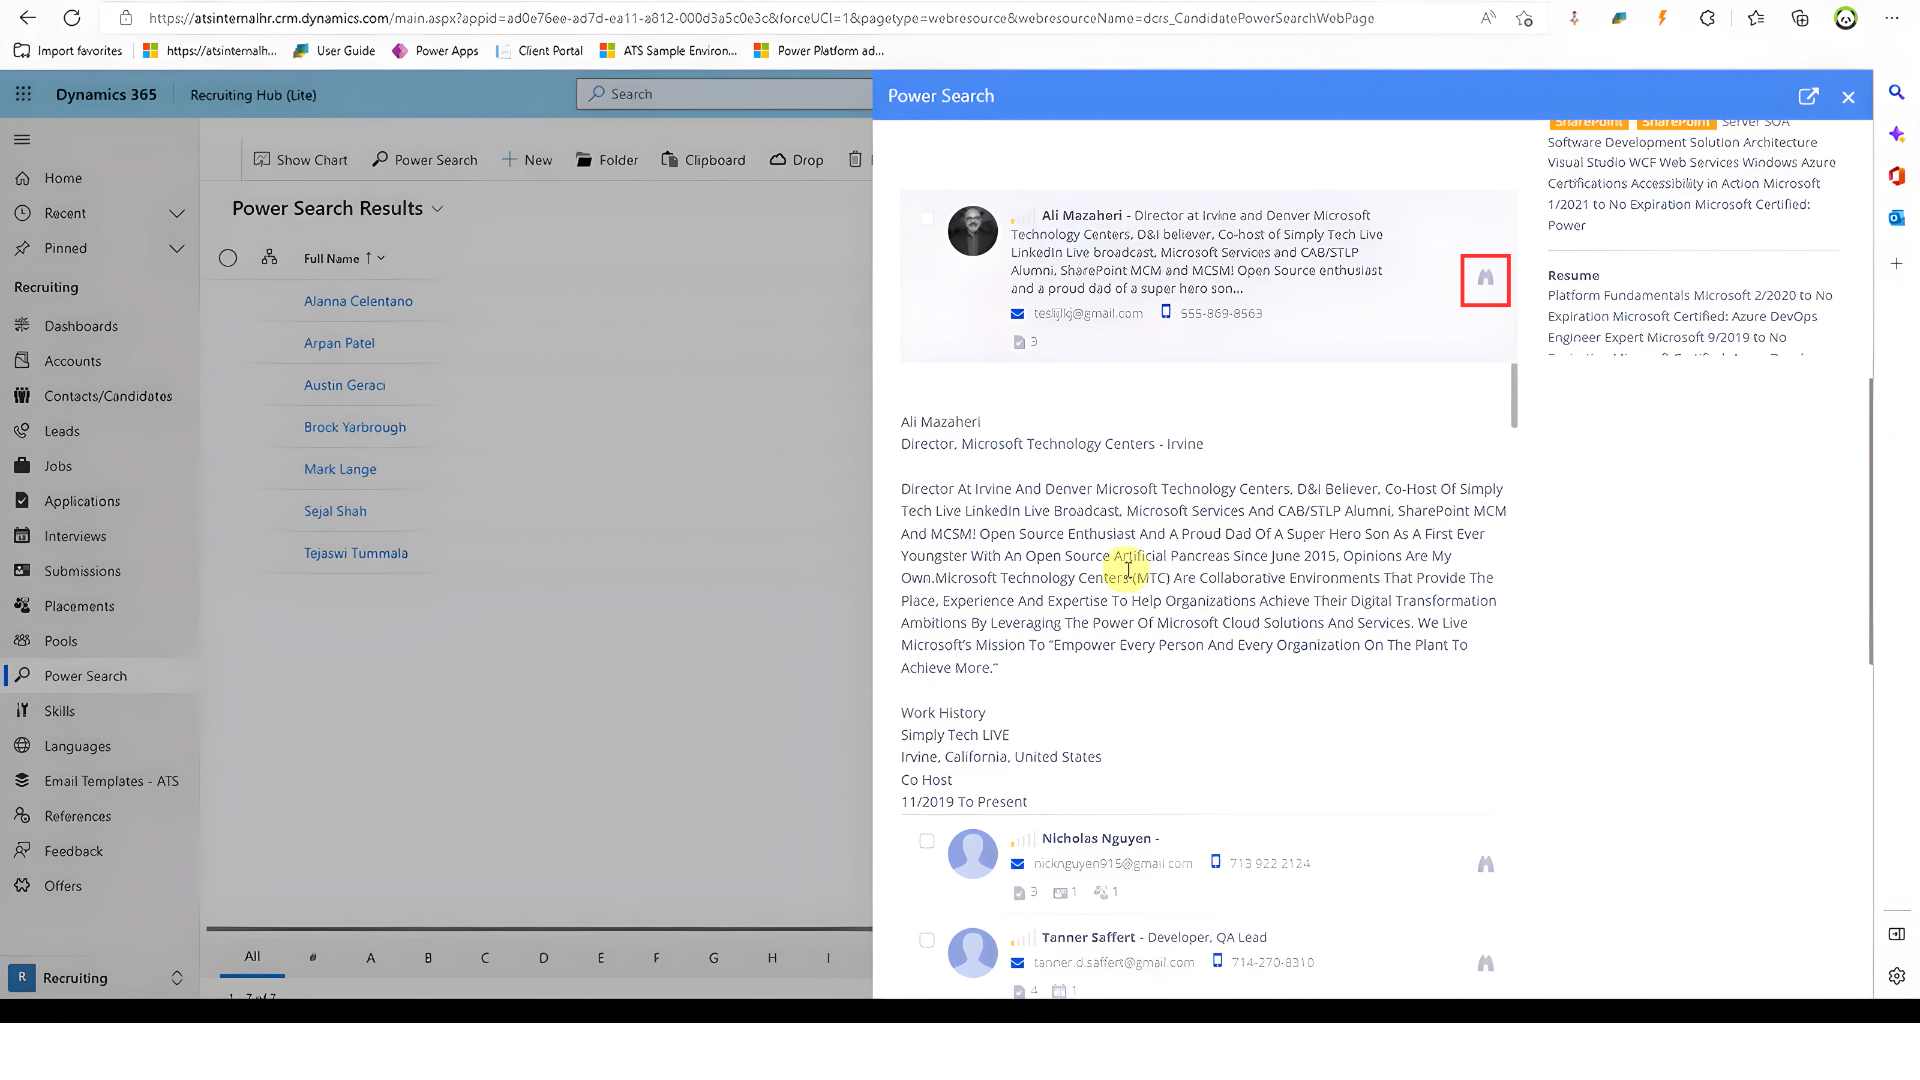Click Ali Mazaheri profile photo
1920x1080 pixels.
tap(972, 231)
